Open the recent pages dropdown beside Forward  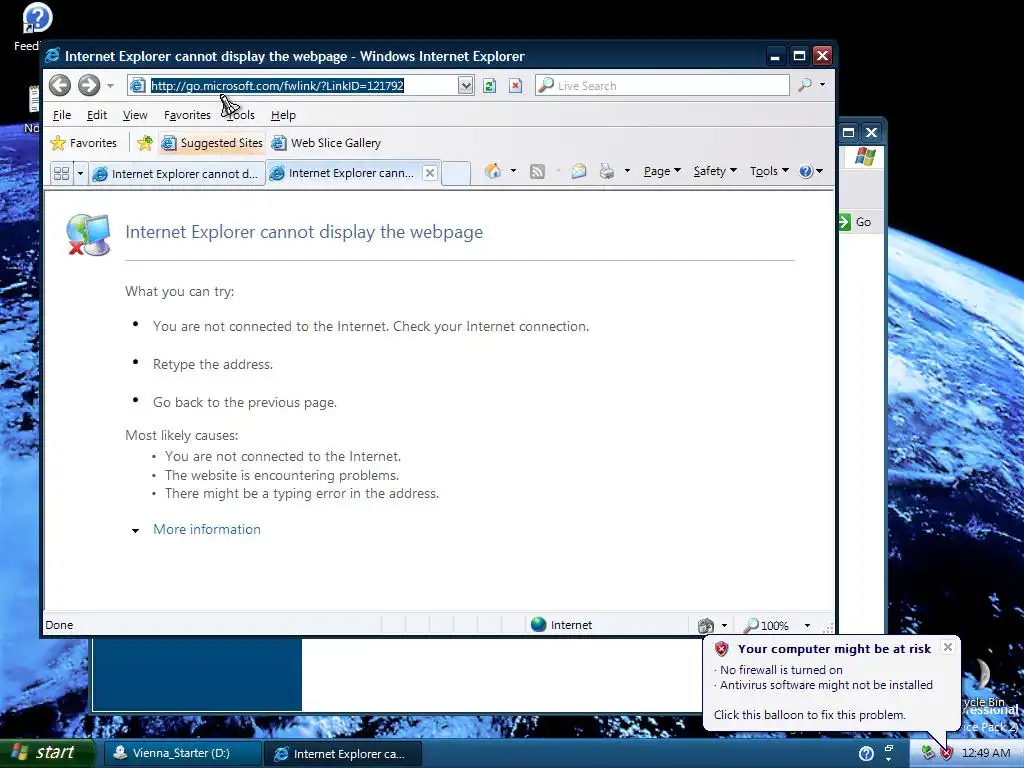click(110, 86)
